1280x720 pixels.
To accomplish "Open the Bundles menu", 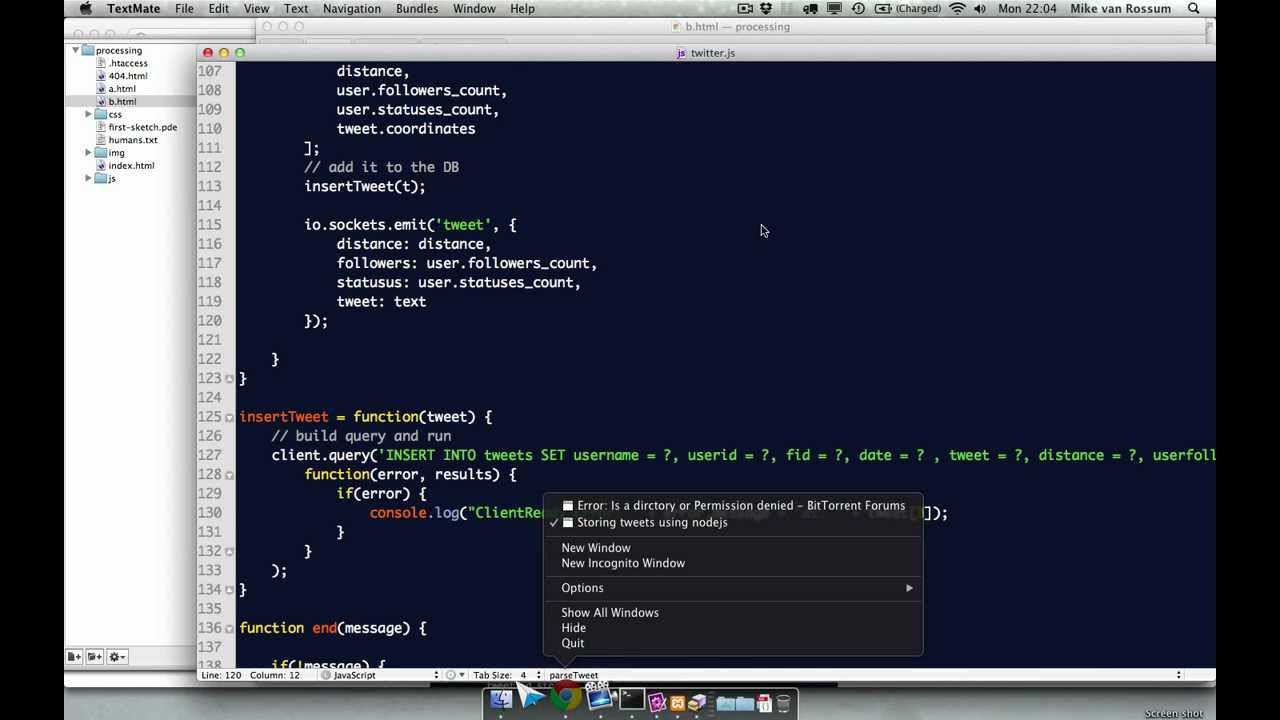I will tap(417, 8).
